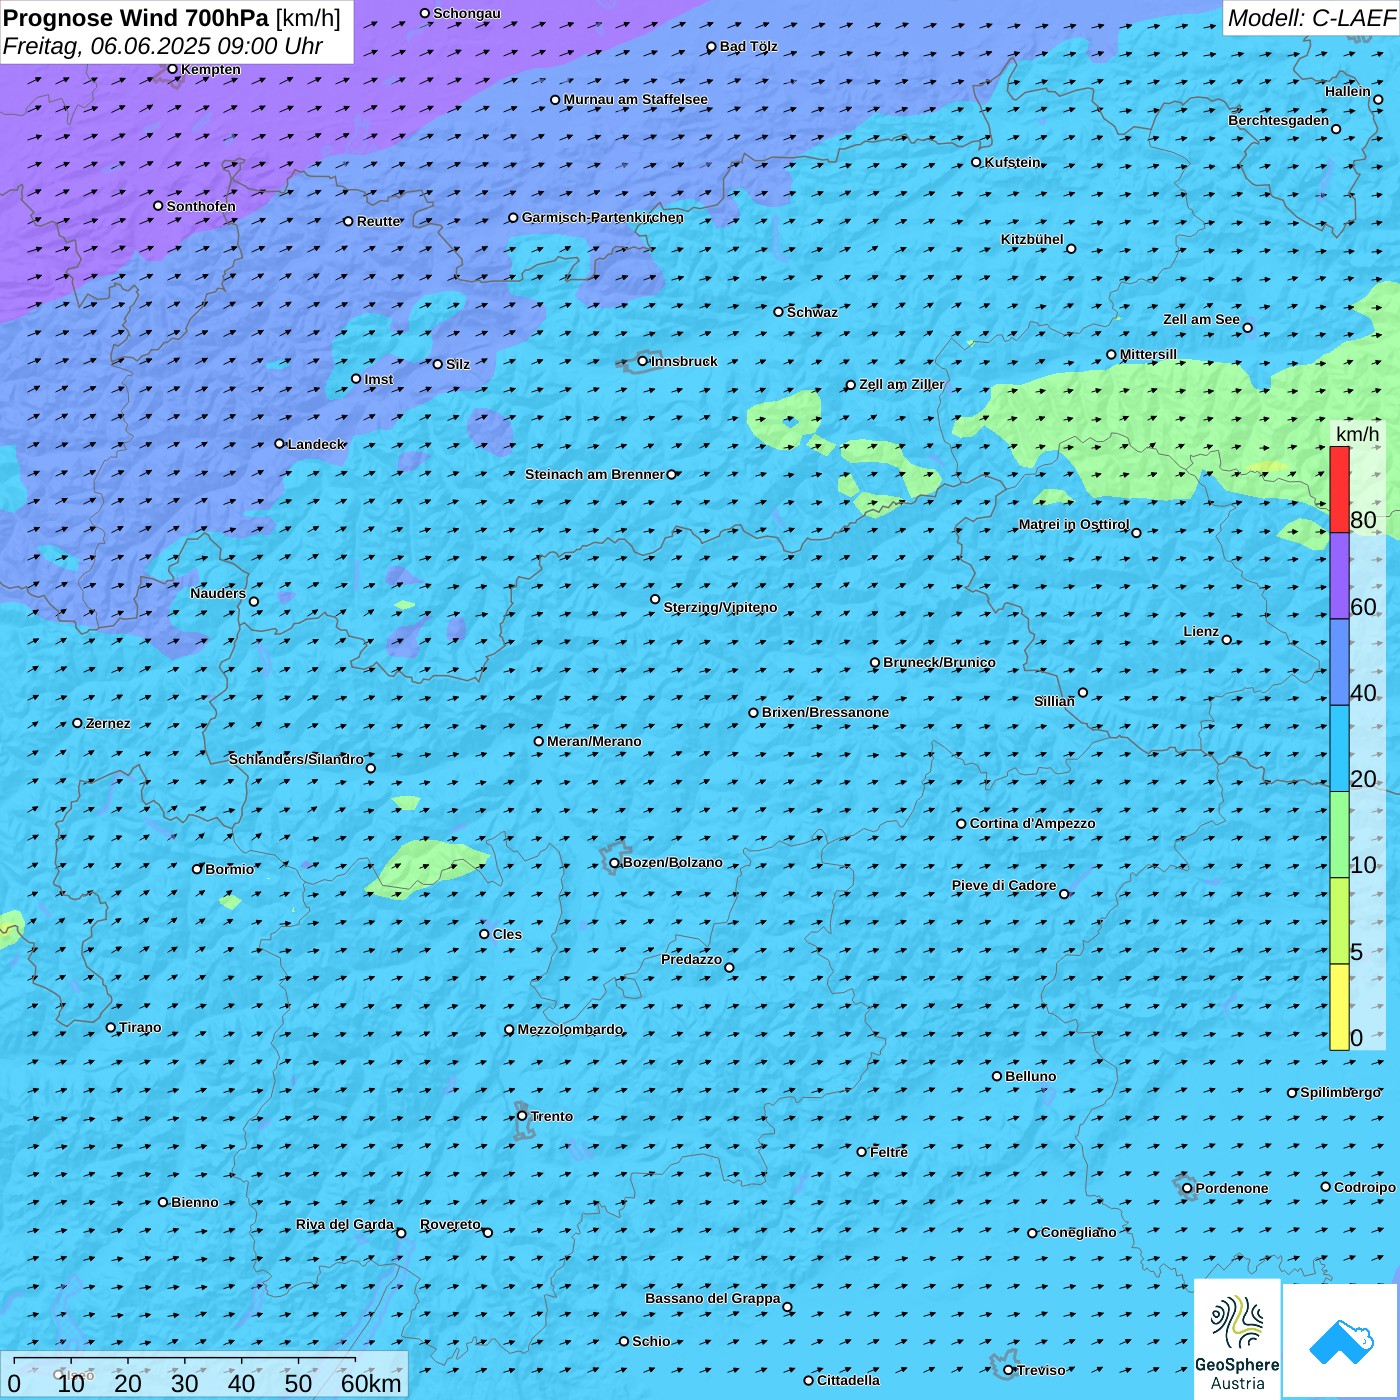The image size is (1400, 1400).
Task: Click the Bassano del Grappa label
Action: pos(713,1298)
